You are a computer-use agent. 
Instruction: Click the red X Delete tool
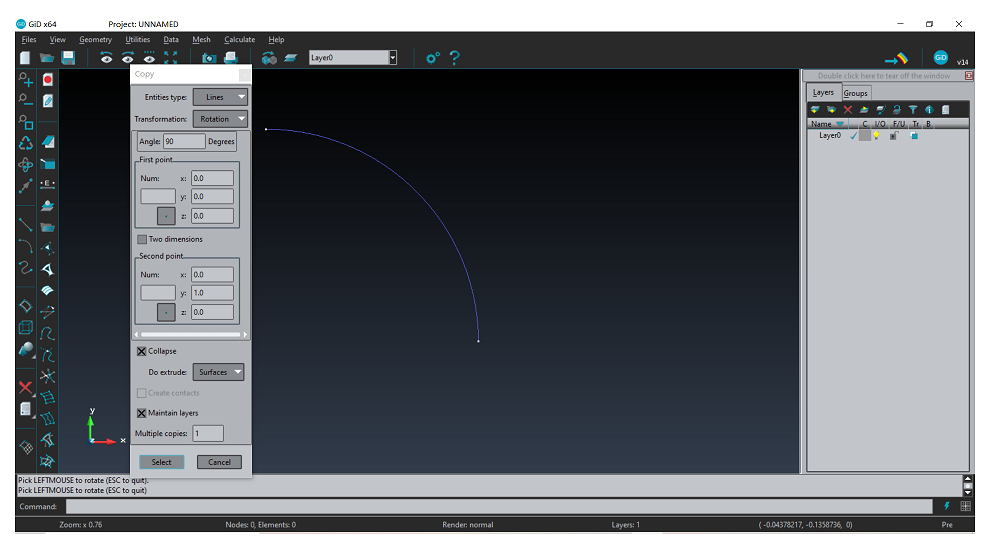pos(25,387)
